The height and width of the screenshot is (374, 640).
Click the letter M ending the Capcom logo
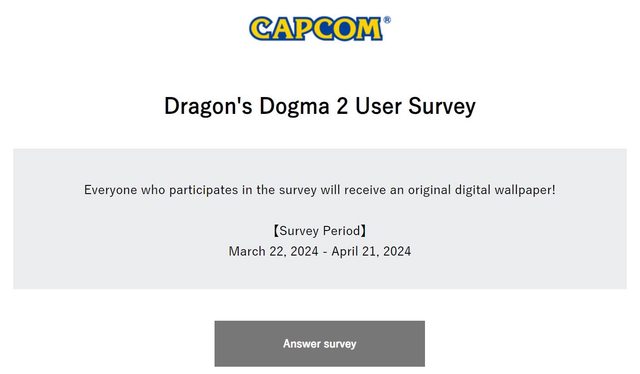coord(368,29)
